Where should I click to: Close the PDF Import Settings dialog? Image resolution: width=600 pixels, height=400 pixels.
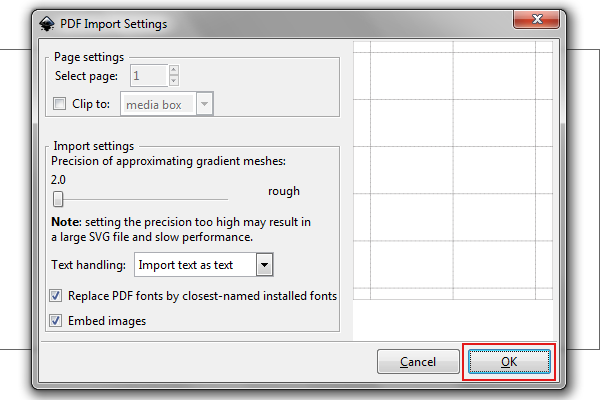[536, 19]
